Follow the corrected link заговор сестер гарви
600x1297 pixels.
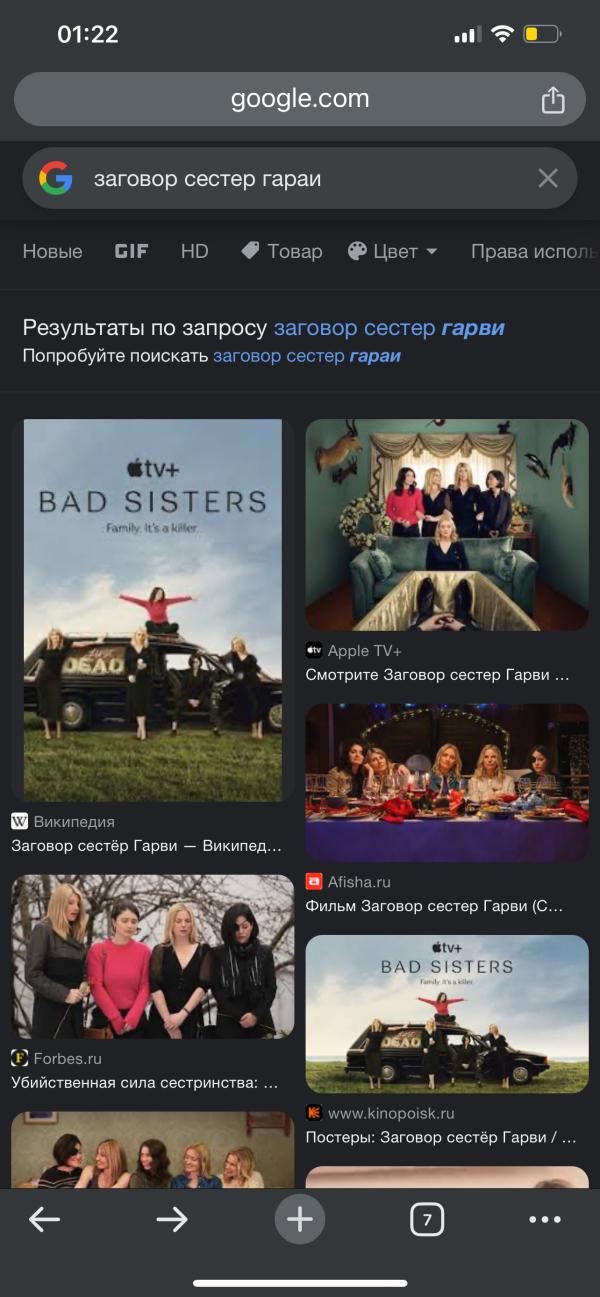pyautogui.click(x=389, y=328)
